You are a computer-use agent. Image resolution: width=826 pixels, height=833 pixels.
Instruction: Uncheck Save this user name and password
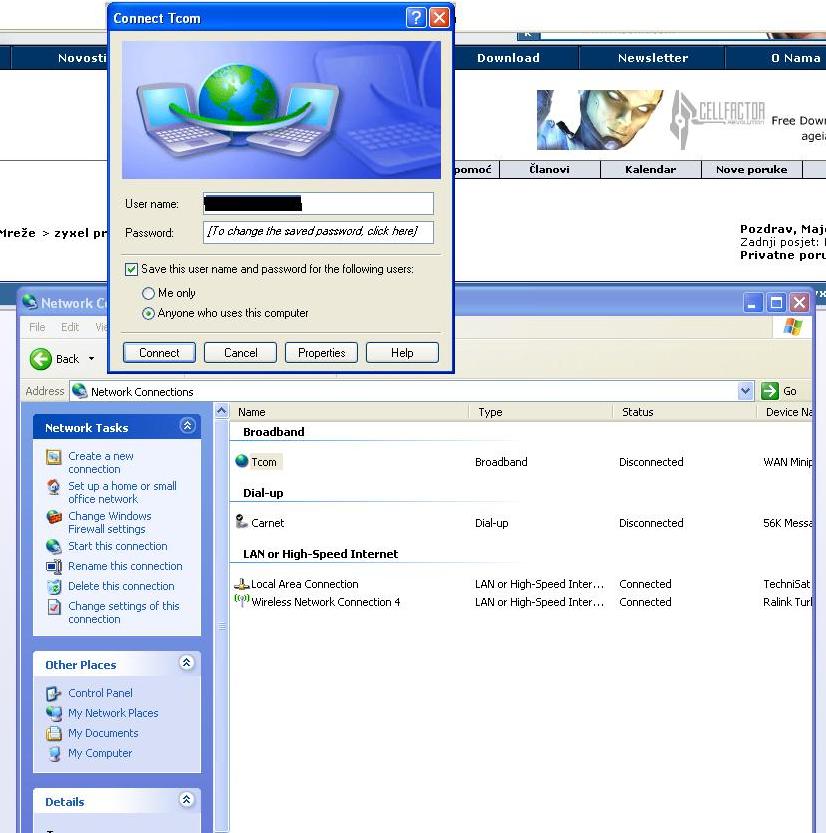131,269
